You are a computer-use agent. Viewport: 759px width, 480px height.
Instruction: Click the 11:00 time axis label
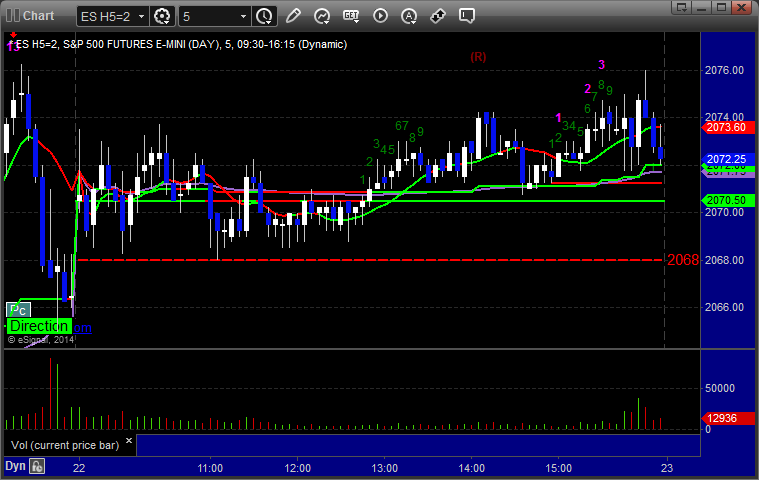(x=210, y=468)
